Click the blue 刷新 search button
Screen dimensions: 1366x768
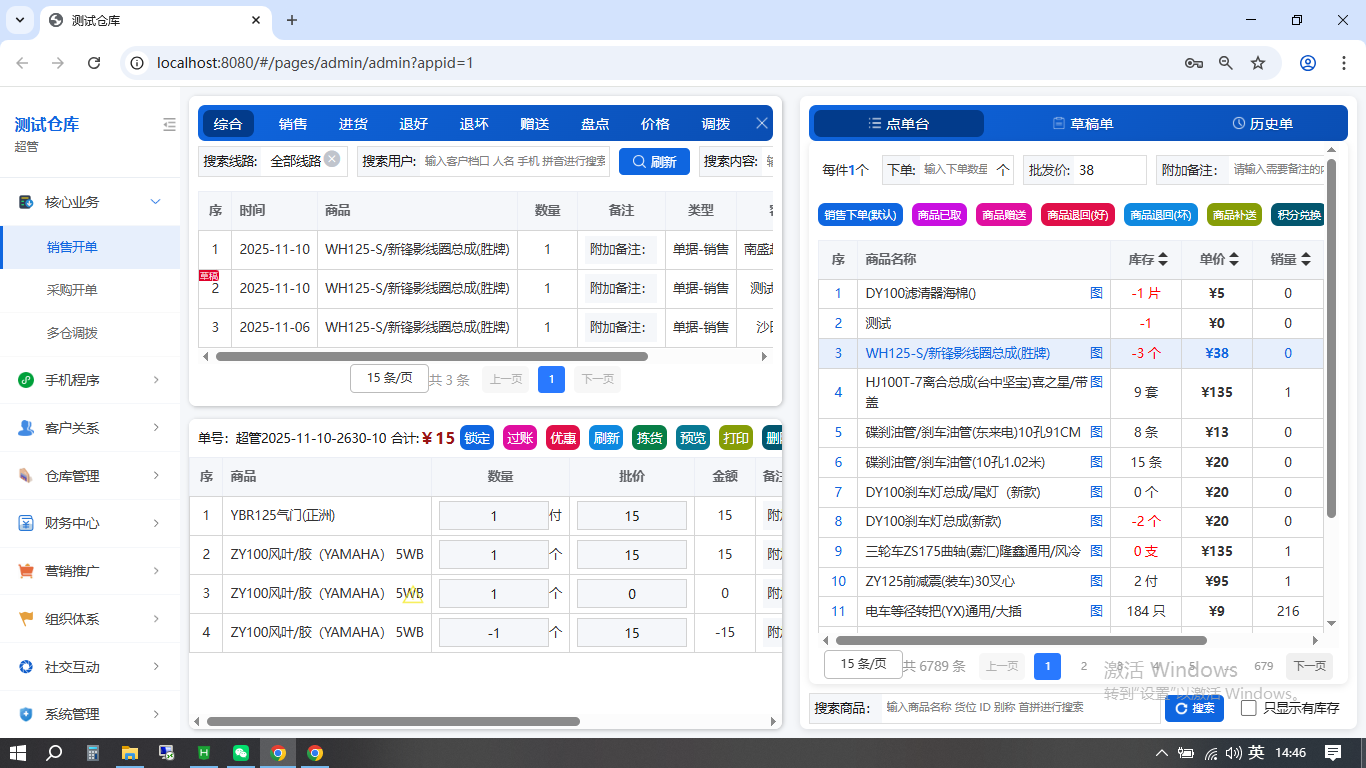tap(654, 161)
